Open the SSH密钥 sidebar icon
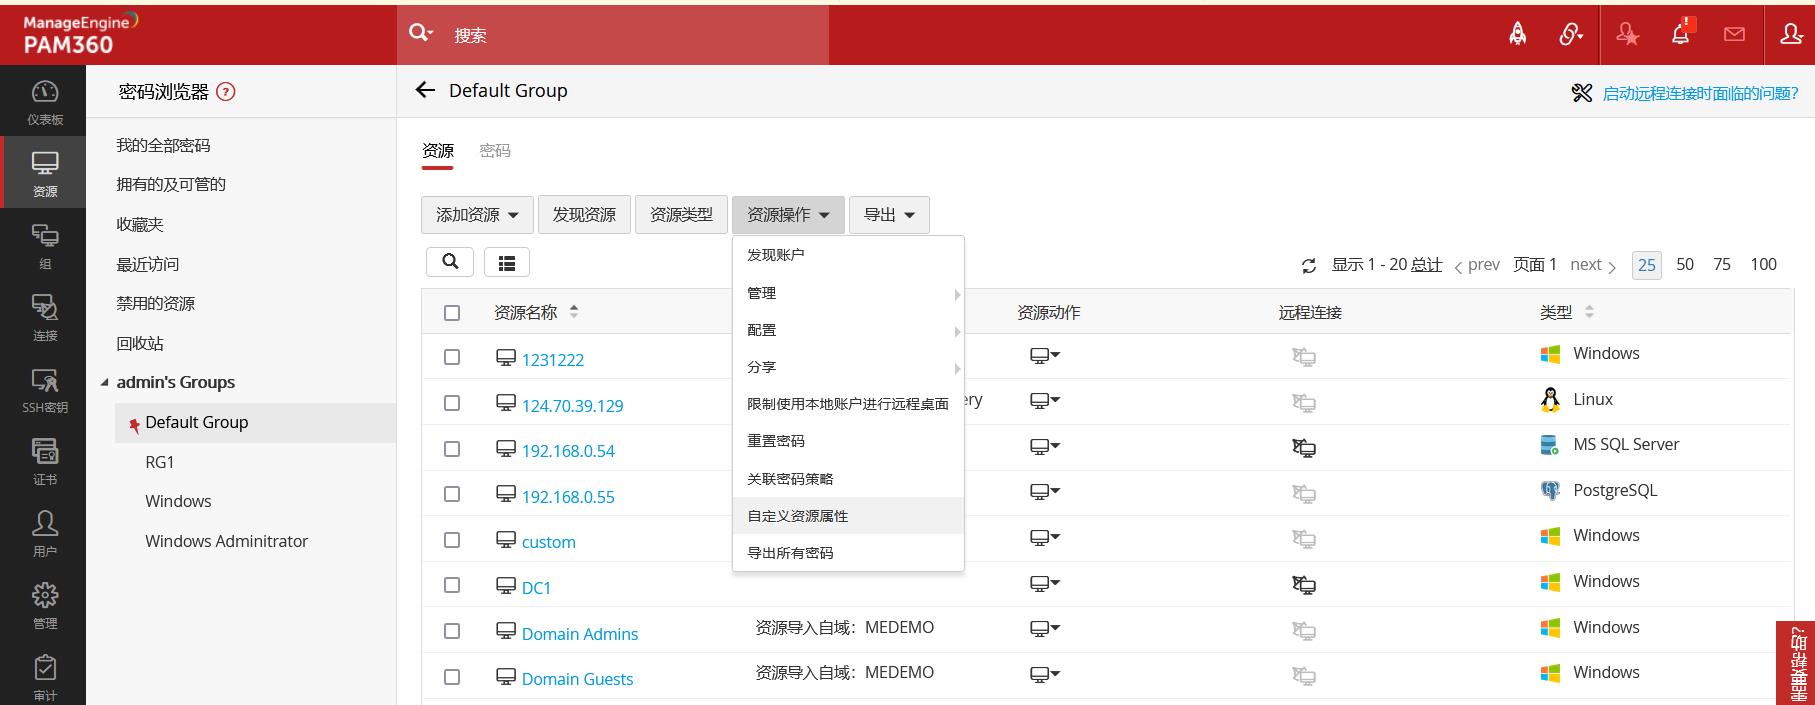The width and height of the screenshot is (1815, 705). pyautogui.click(x=44, y=390)
